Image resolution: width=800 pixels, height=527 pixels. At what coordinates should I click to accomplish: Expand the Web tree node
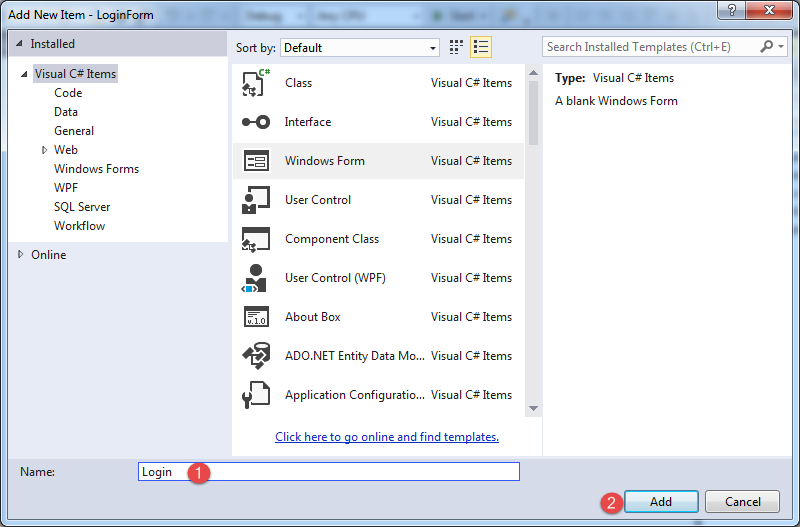coord(44,150)
